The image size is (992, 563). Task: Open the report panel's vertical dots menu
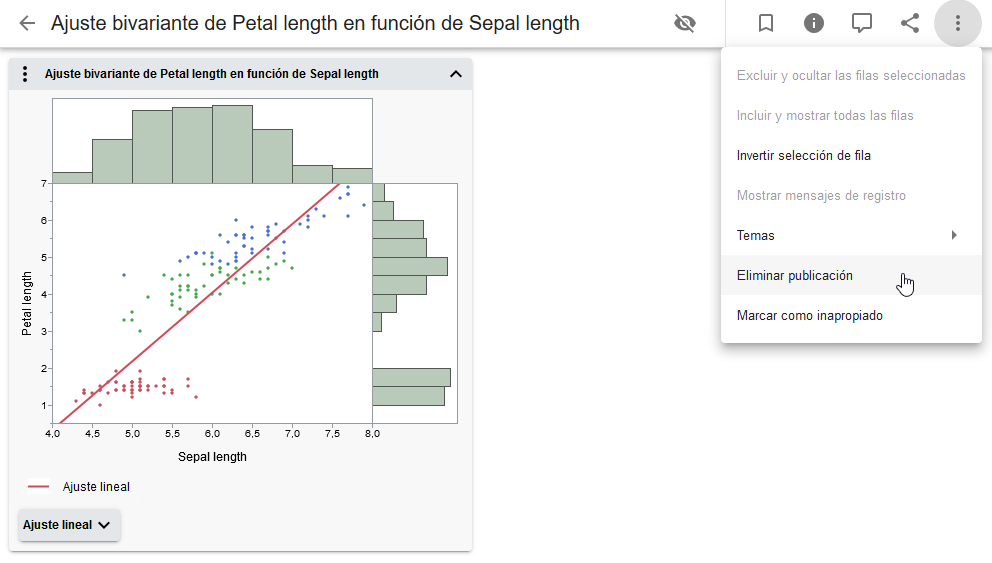[25, 74]
